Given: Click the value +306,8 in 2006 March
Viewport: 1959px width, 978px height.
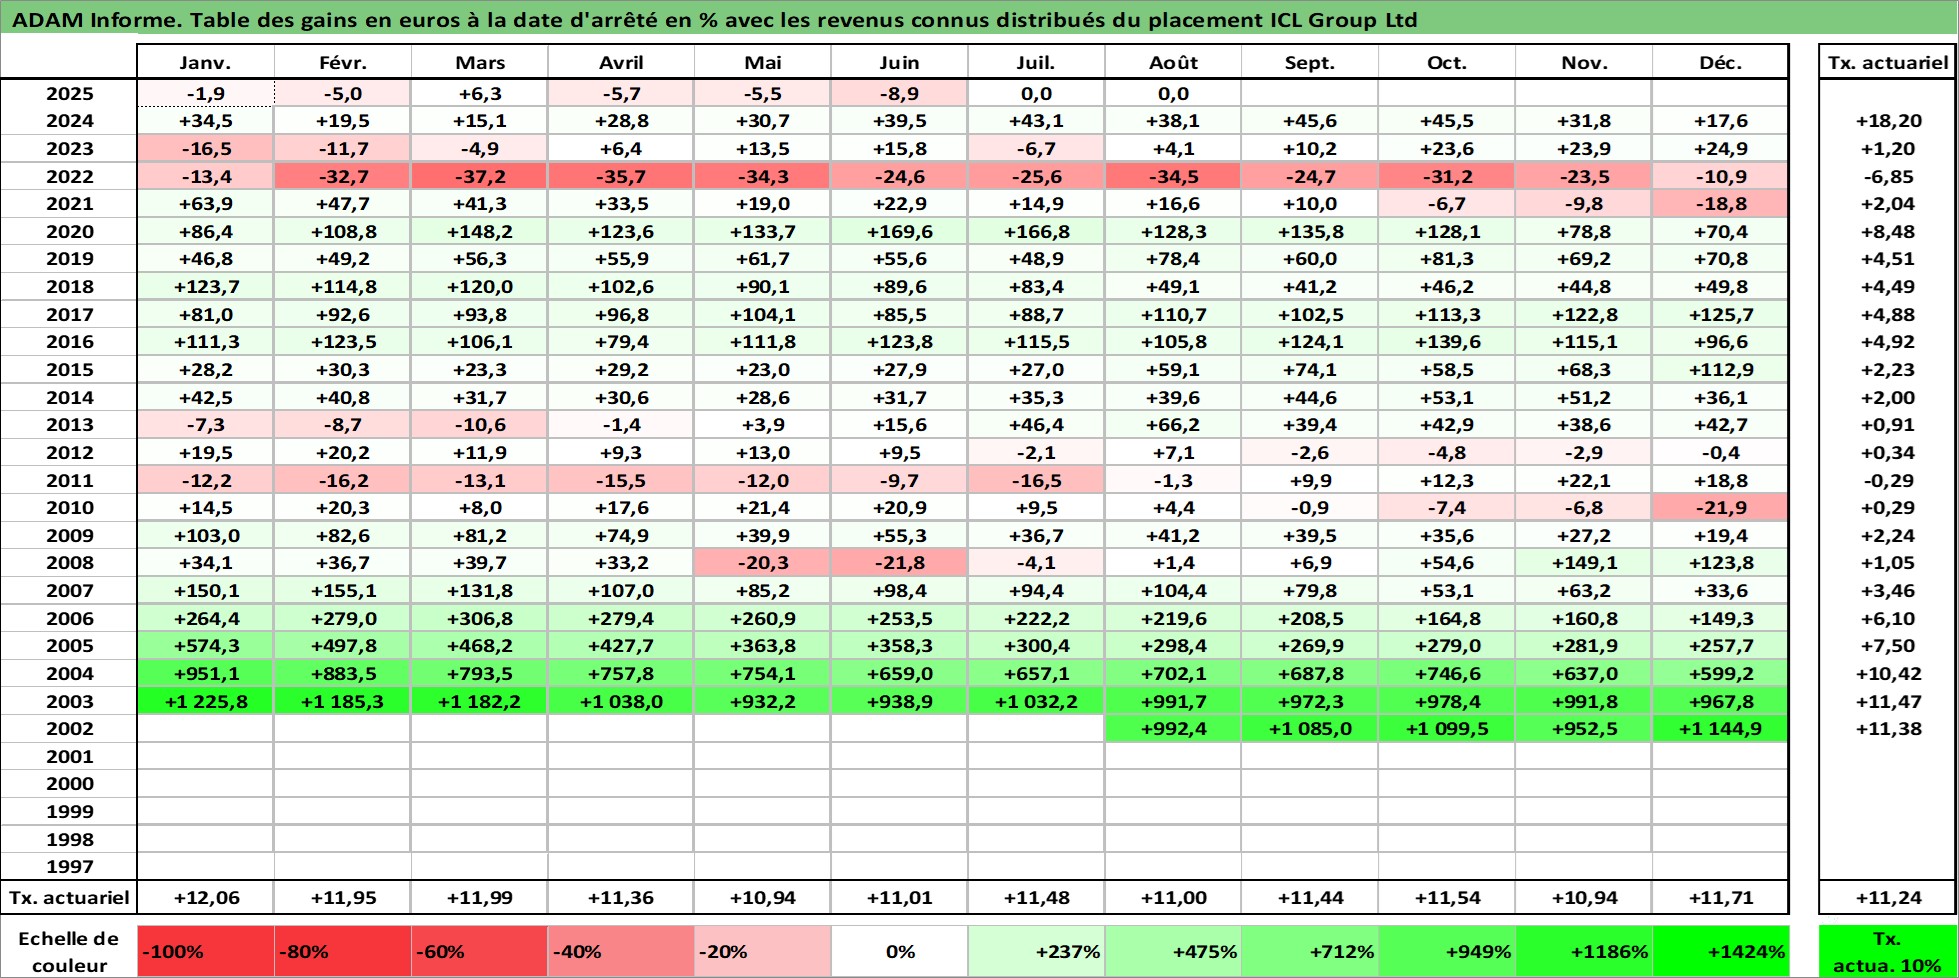Looking at the screenshot, I should [479, 618].
